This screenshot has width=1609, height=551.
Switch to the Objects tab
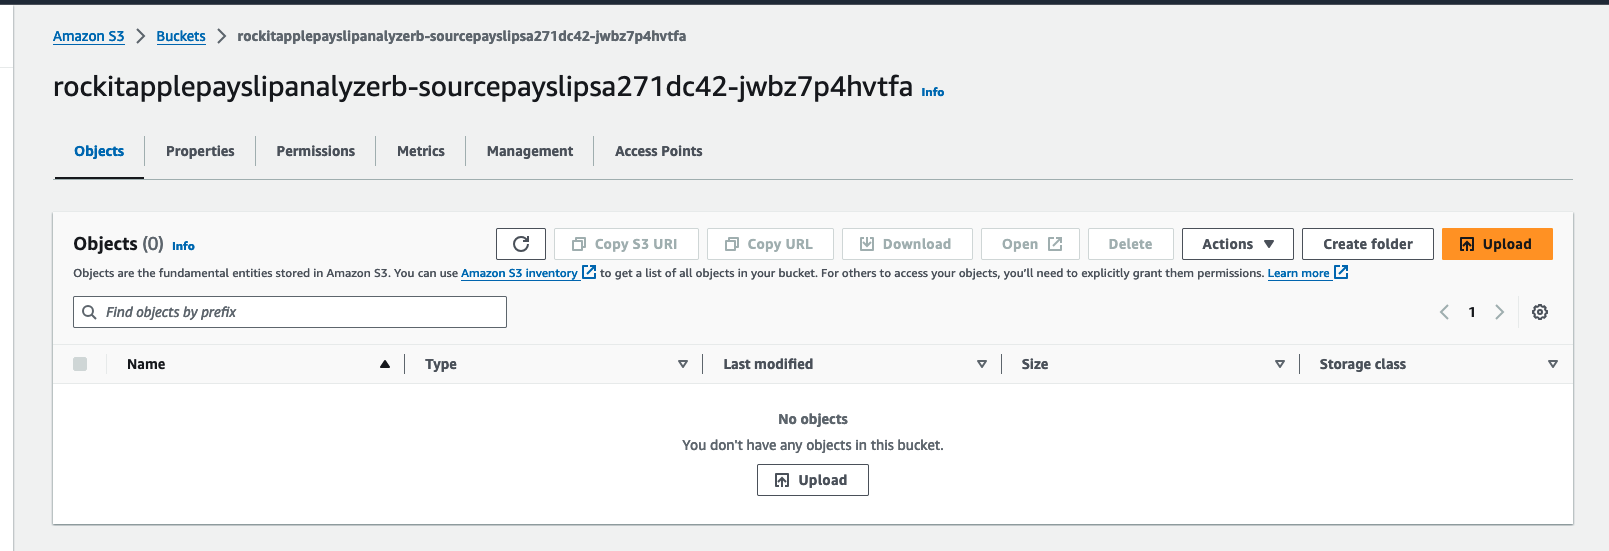(x=99, y=151)
